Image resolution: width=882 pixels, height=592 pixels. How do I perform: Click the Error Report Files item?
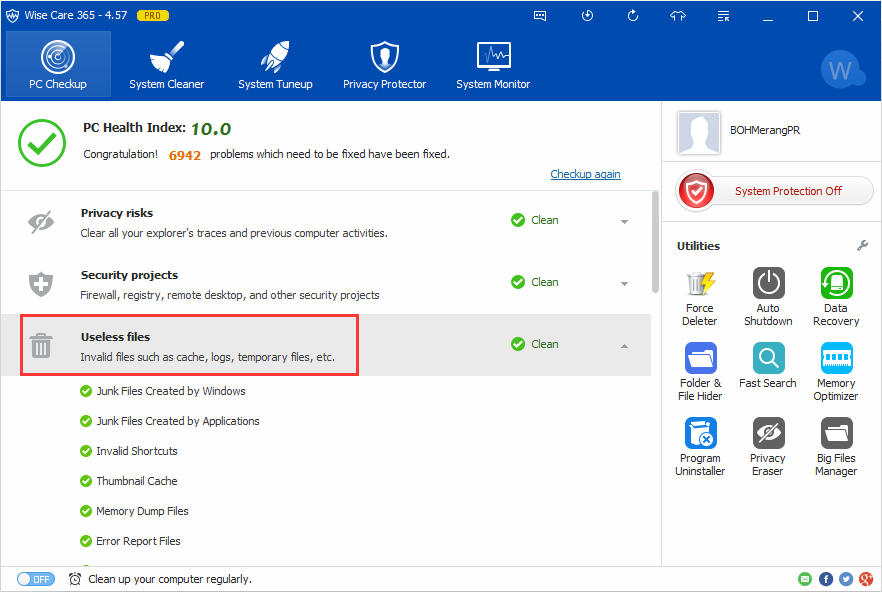coord(138,541)
